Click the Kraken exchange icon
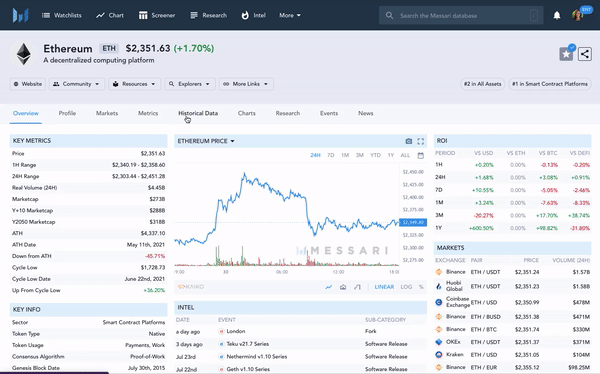This screenshot has width=600, height=374. pos(439,354)
